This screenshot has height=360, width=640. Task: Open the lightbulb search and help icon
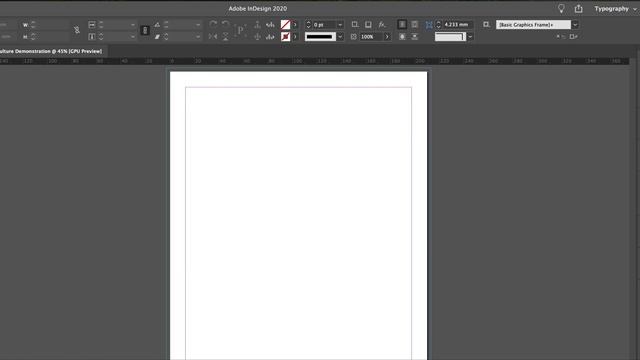tap(561, 9)
